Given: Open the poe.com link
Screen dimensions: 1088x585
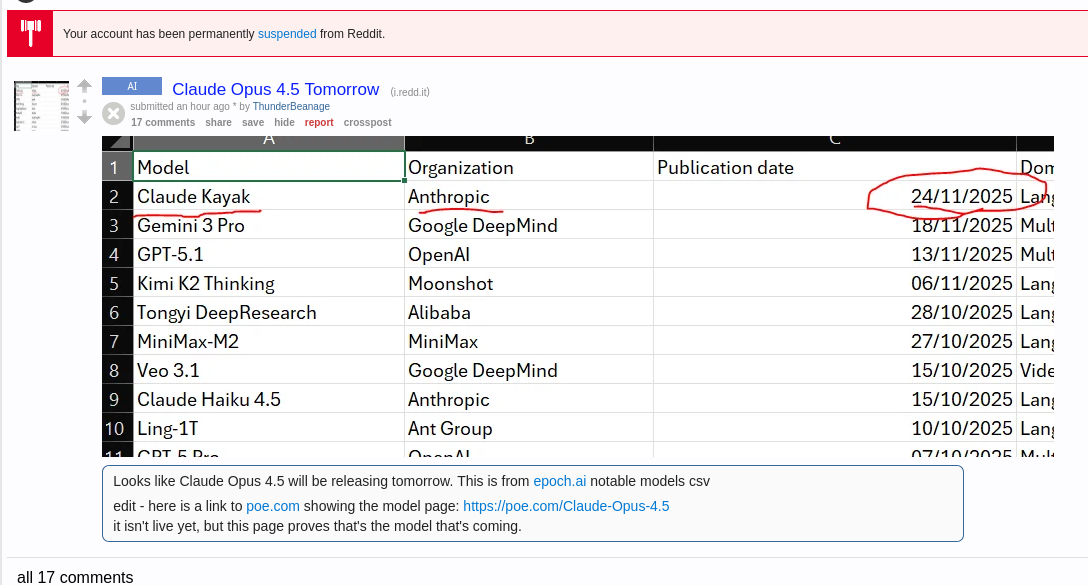Looking at the screenshot, I should pos(273,506).
